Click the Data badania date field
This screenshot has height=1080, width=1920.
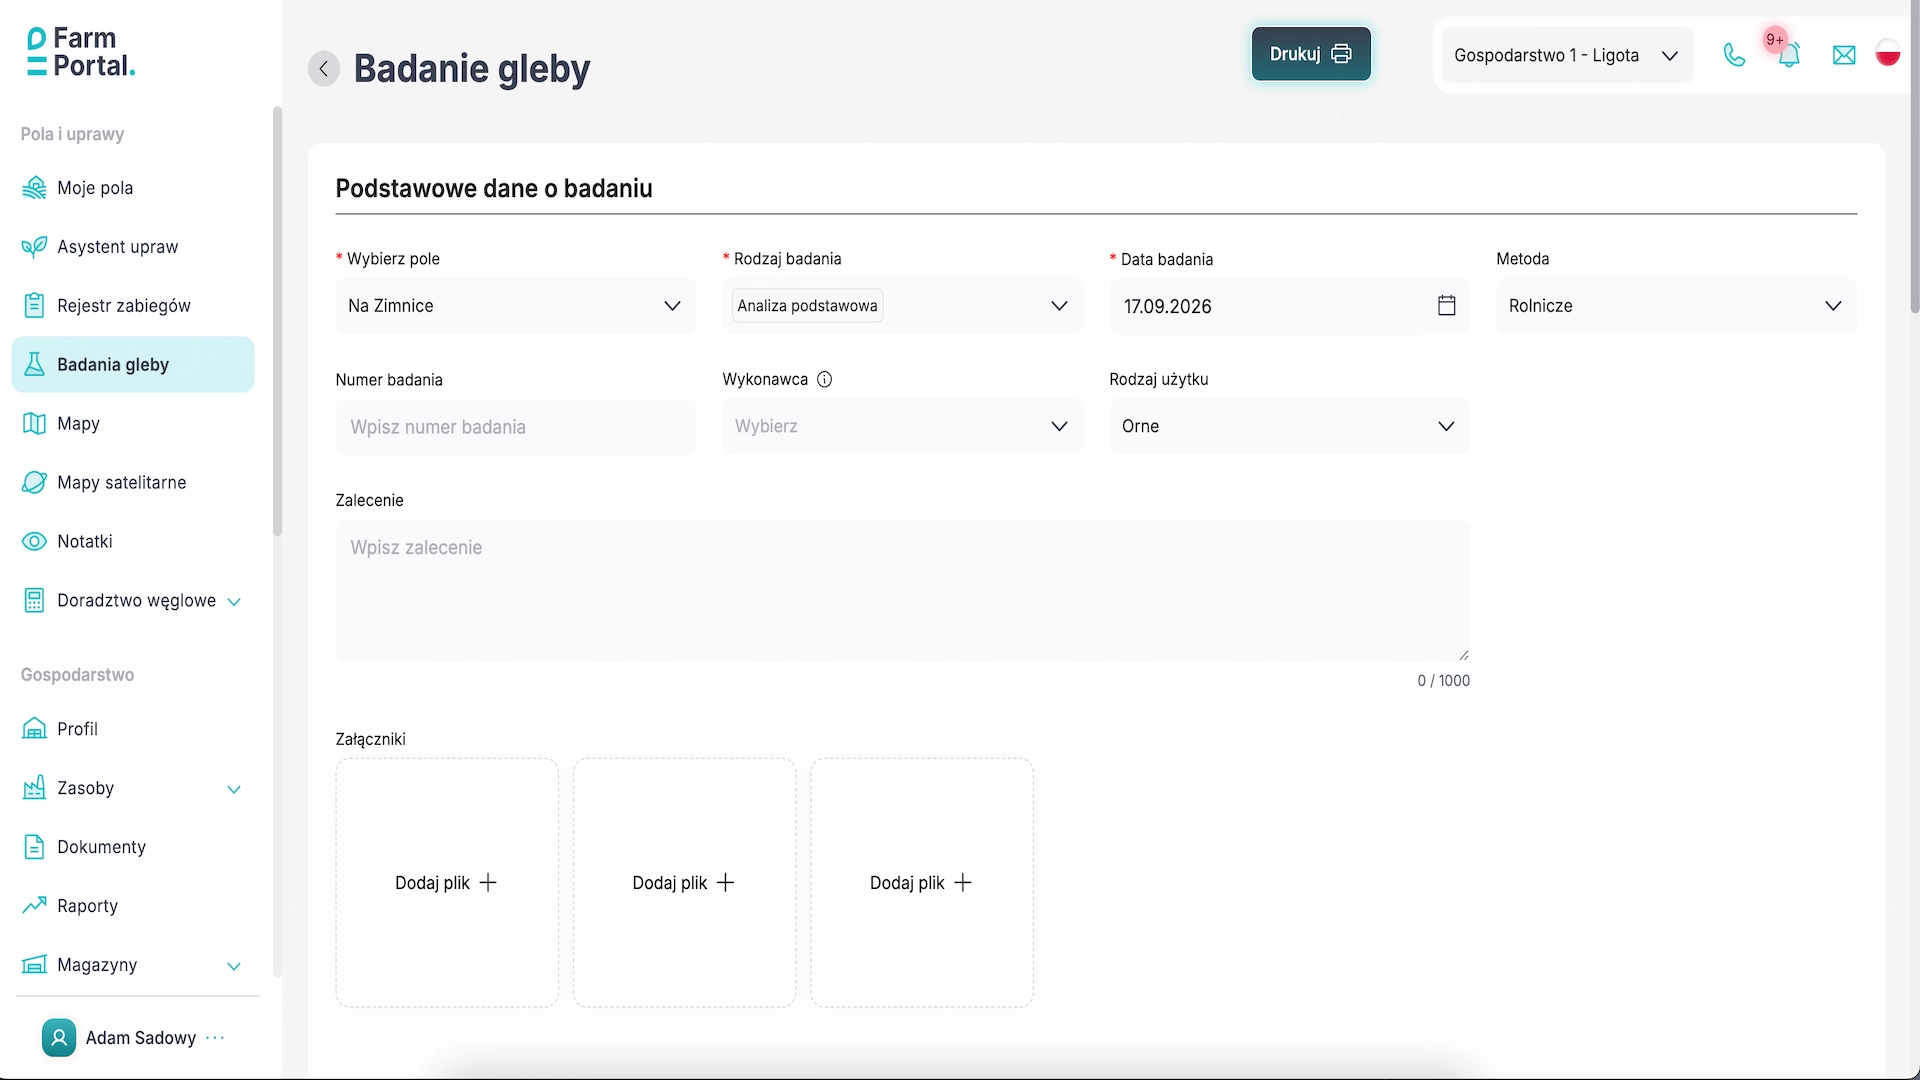[1289, 306]
